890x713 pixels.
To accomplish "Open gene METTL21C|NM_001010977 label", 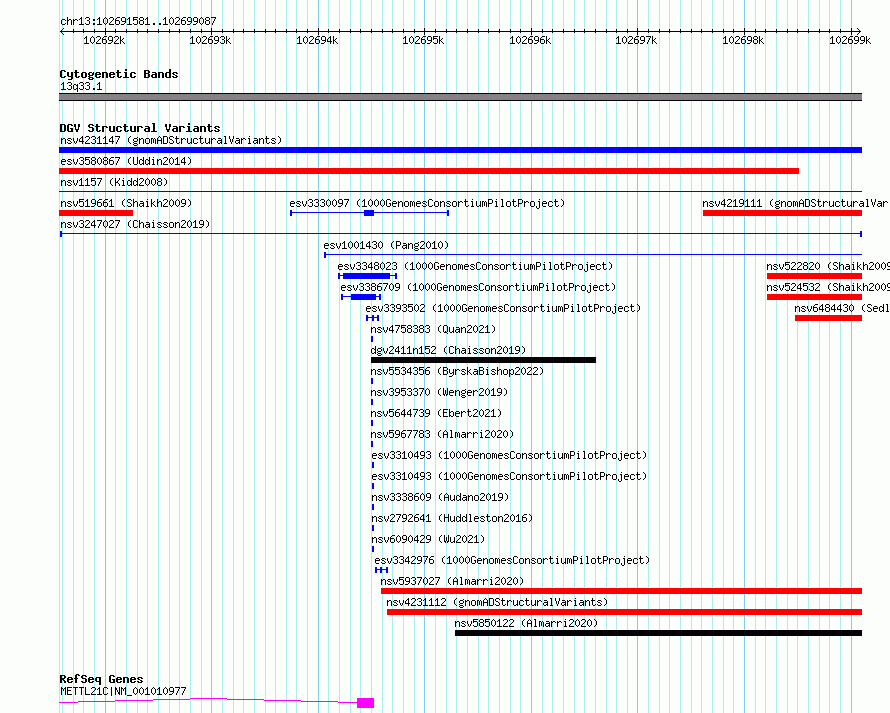I will click(123, 691).
